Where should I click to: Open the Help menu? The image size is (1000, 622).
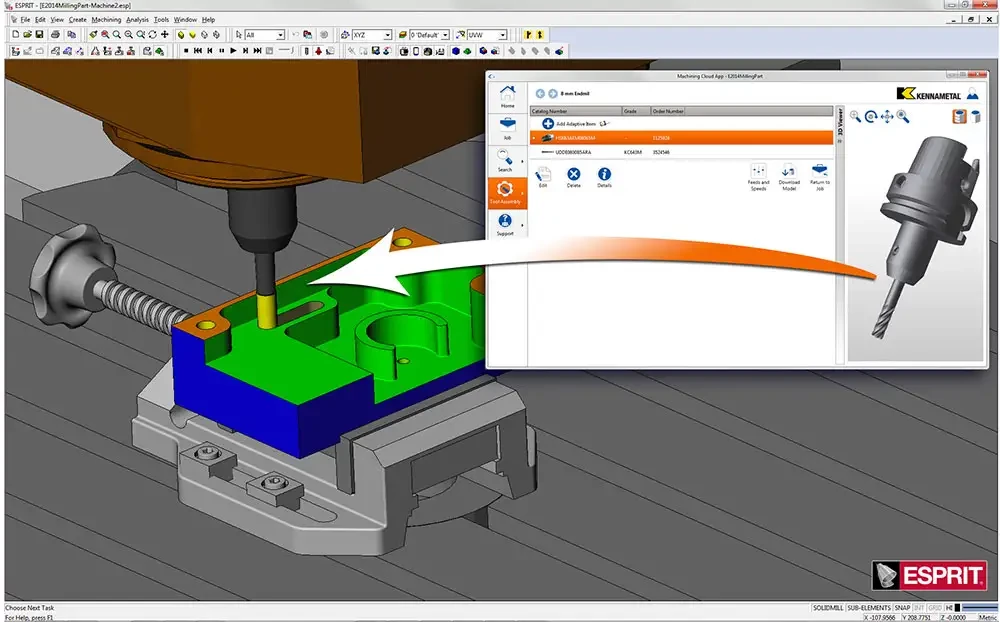[x=209, y=20]
